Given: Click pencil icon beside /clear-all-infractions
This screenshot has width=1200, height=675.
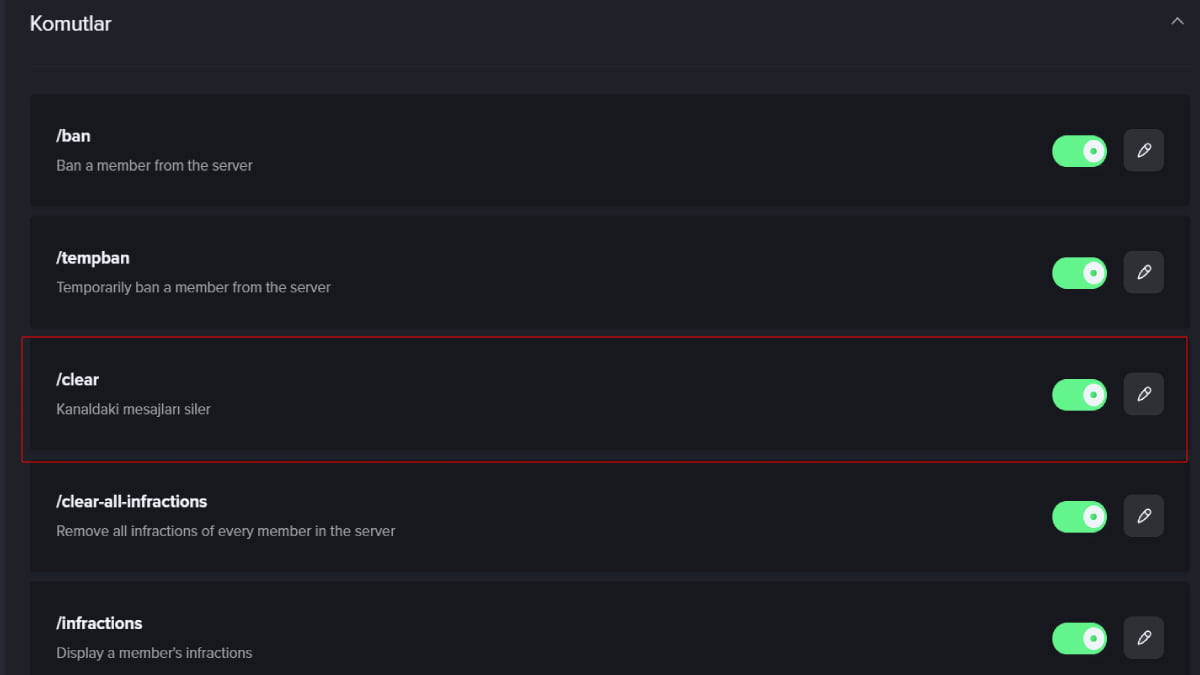Looking at the screenshot, I should (x=1143, y=516).
